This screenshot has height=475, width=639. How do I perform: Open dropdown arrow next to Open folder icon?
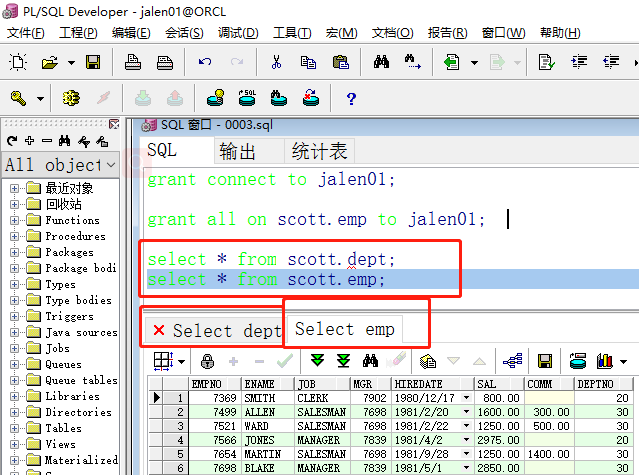coord(71,63)
